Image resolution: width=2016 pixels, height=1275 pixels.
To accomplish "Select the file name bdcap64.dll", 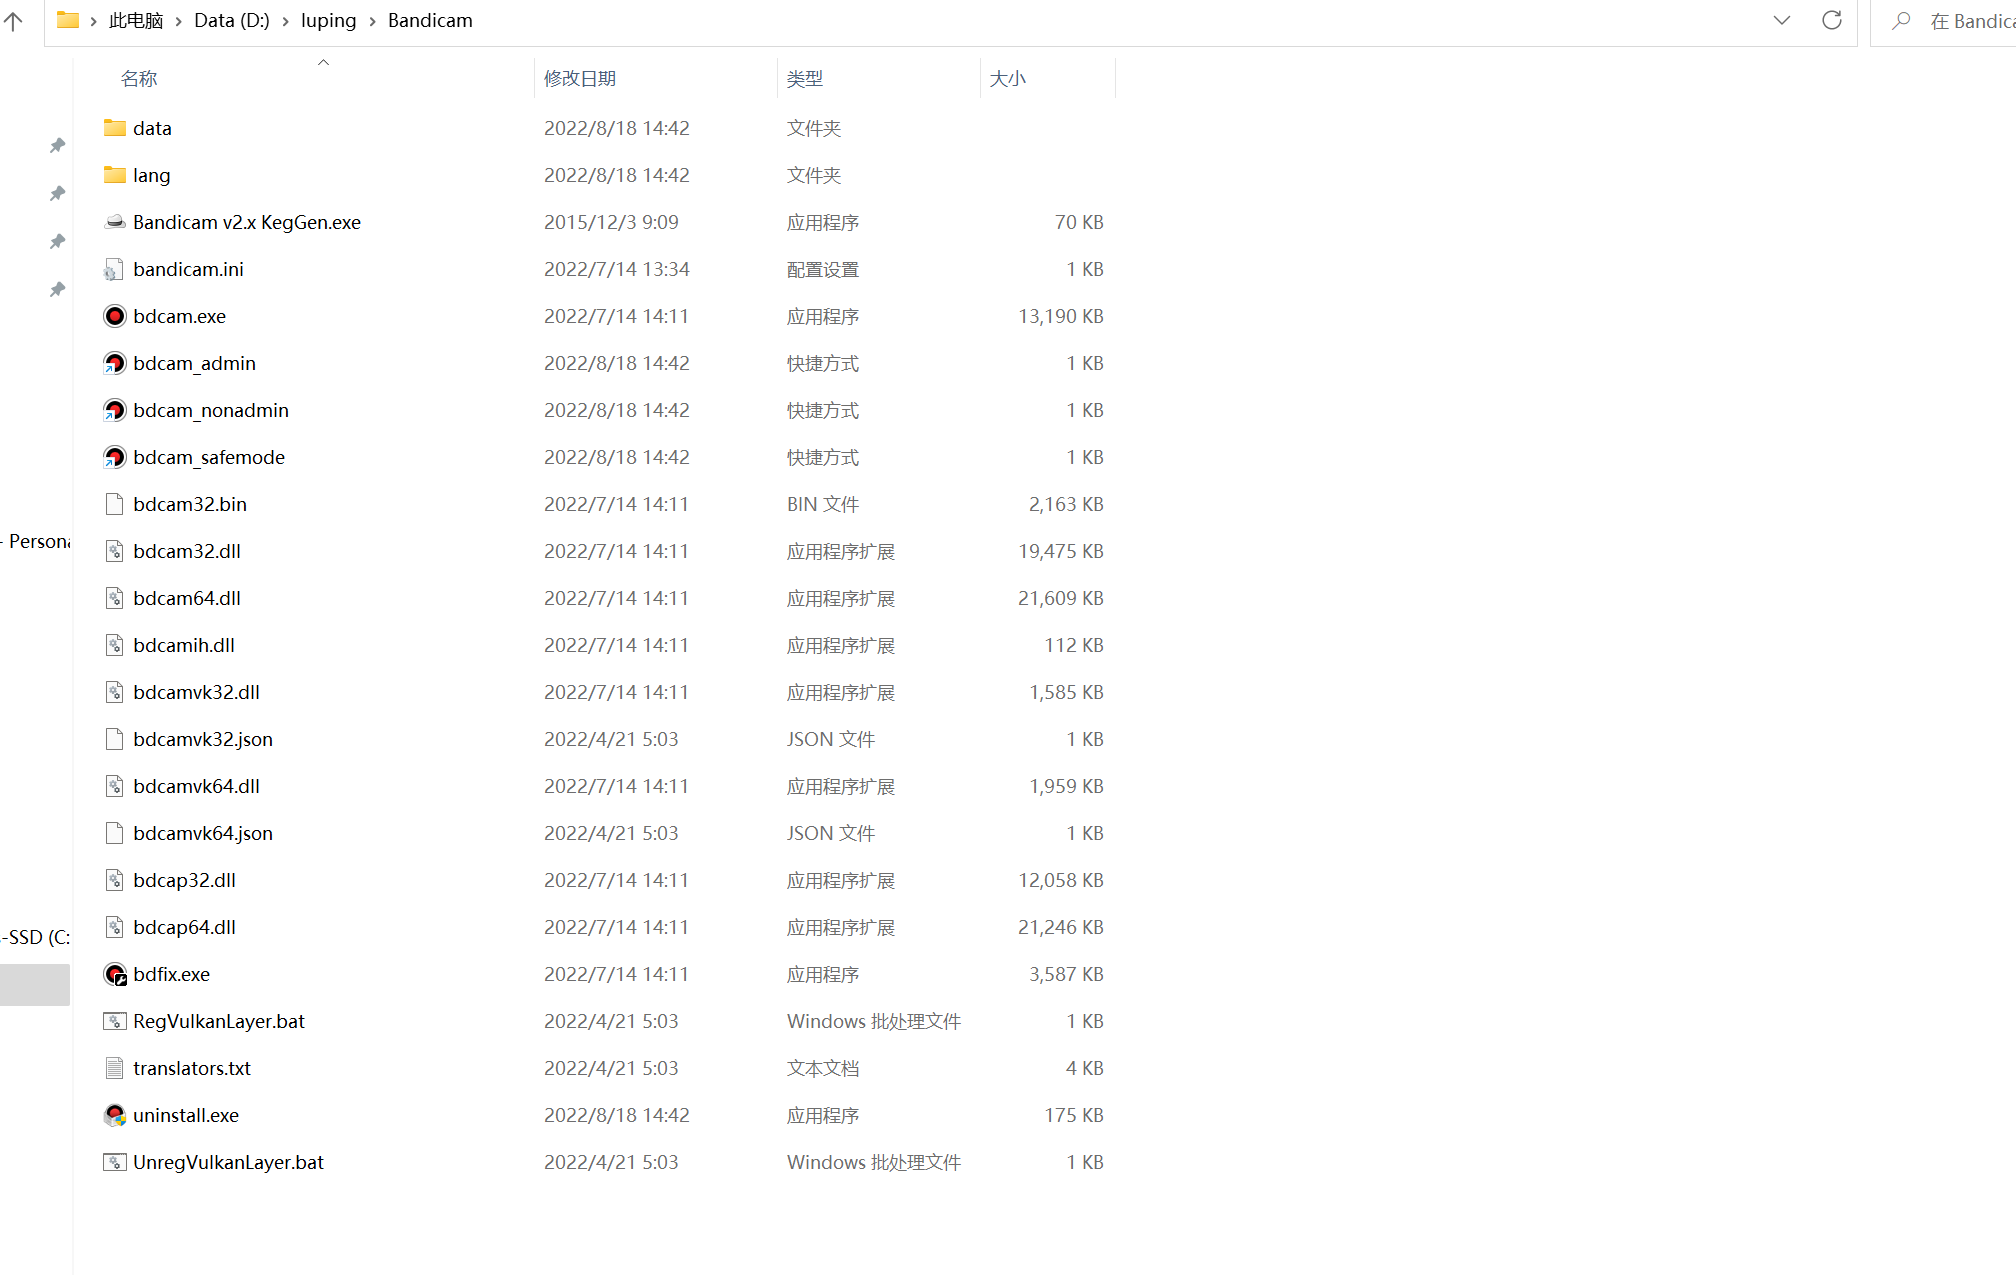I will pos(185,927).
